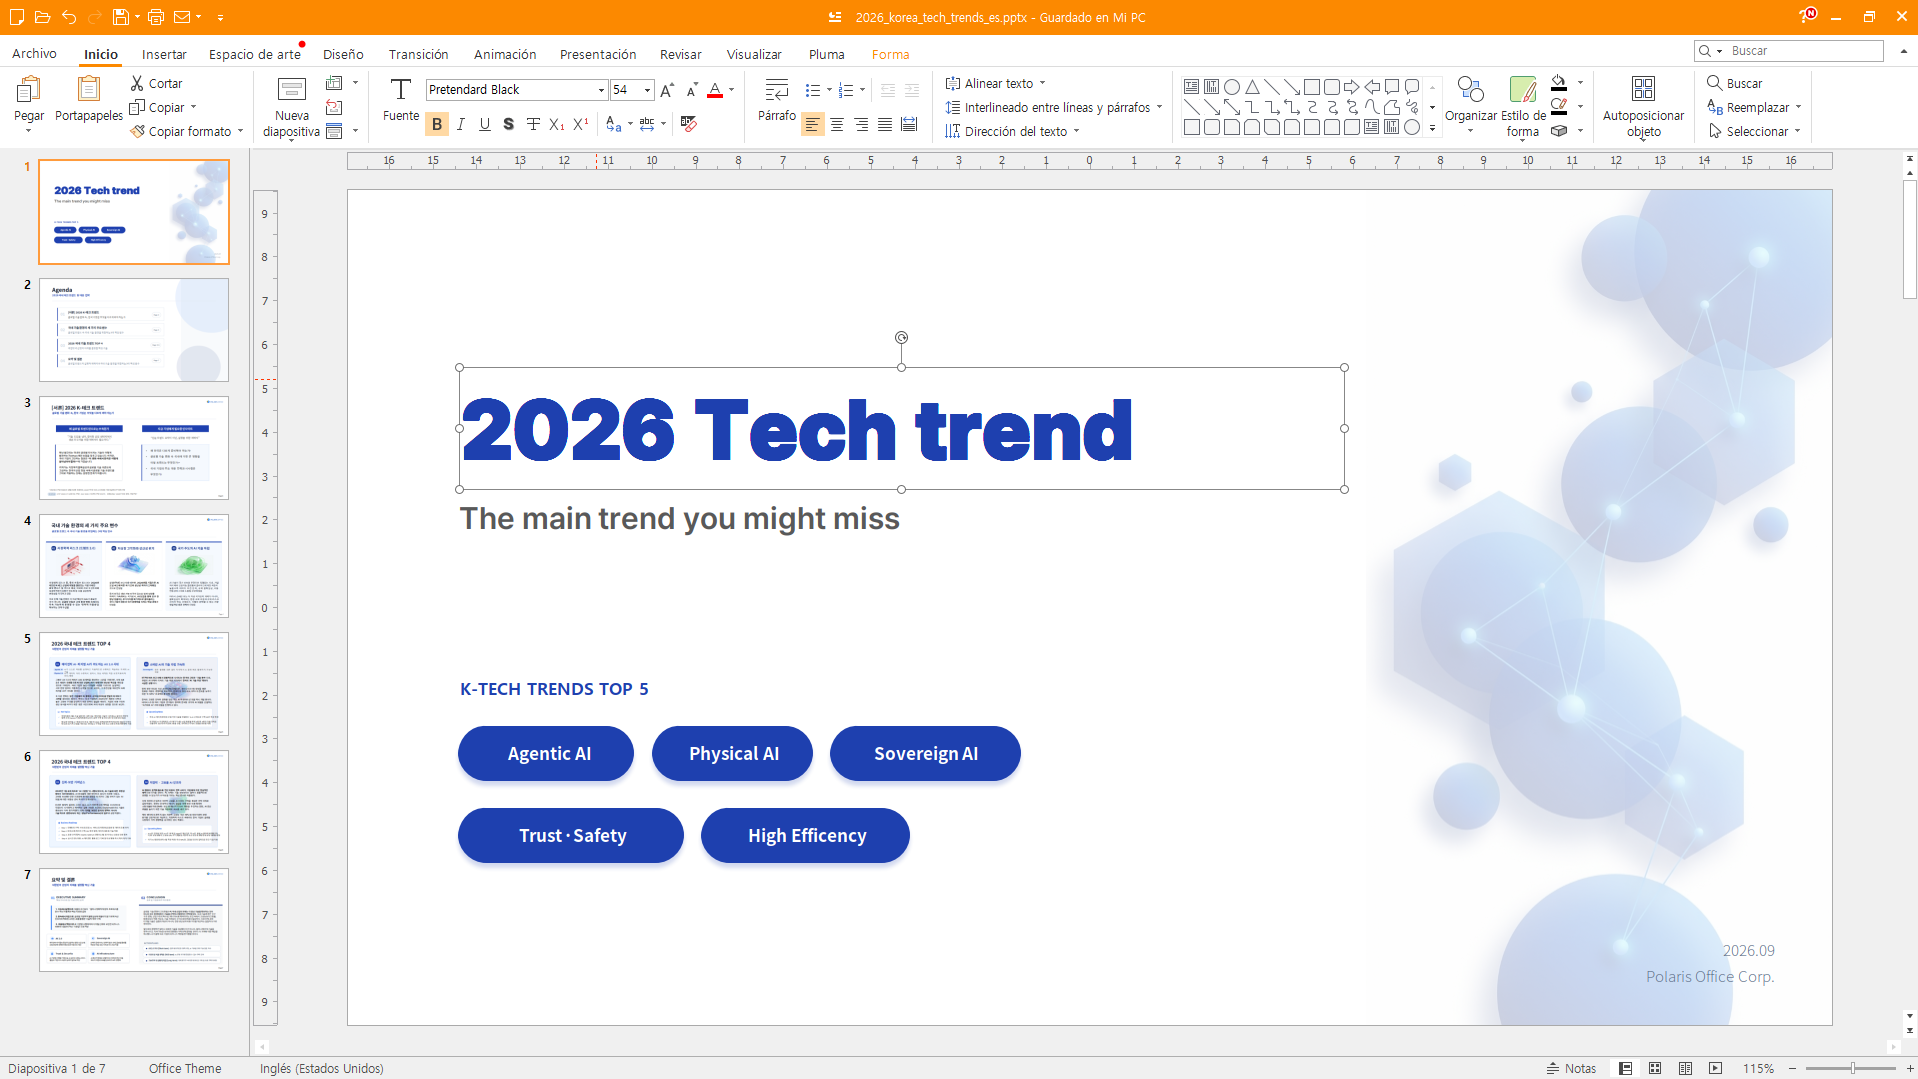Select slide 4 thumbnail
This screenshot has height=1079, width=1918.
point(134,566)
